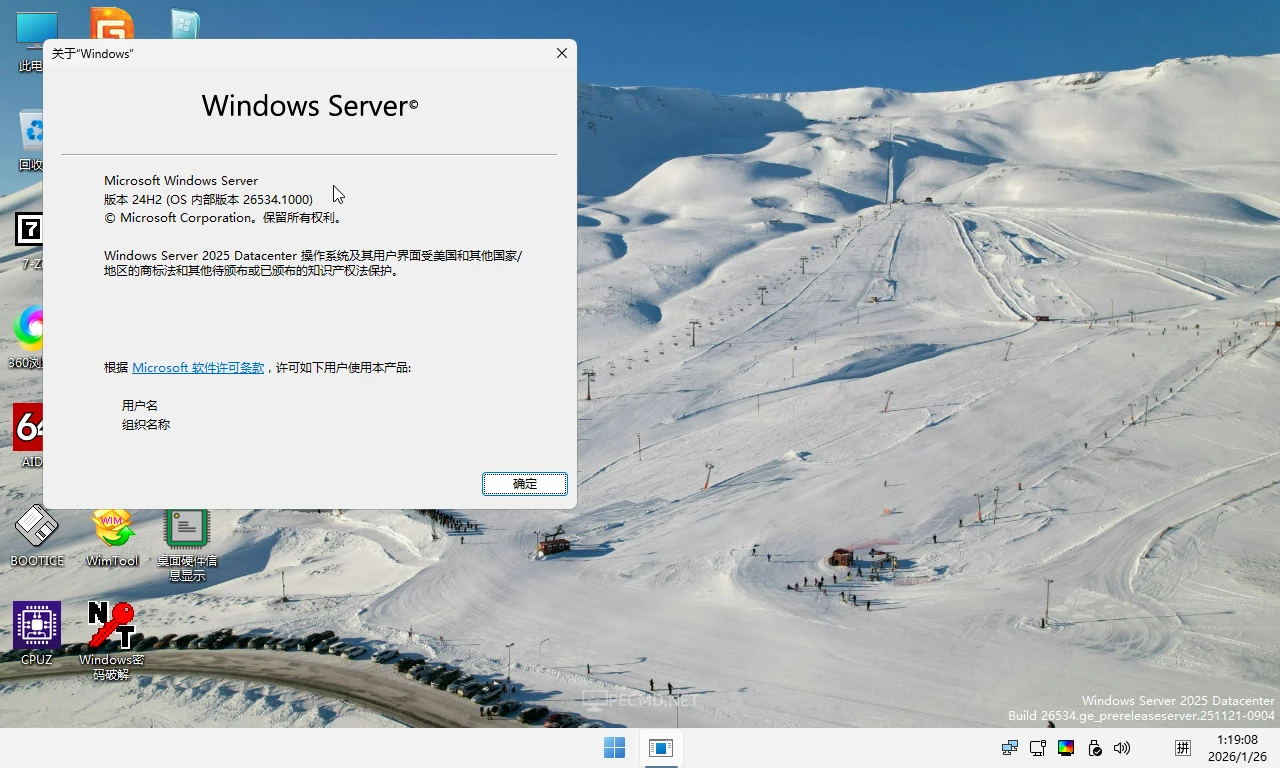1280x768 pixels.
Task: Click the clock to view the calendar
Action: (x=1237, y=747)
